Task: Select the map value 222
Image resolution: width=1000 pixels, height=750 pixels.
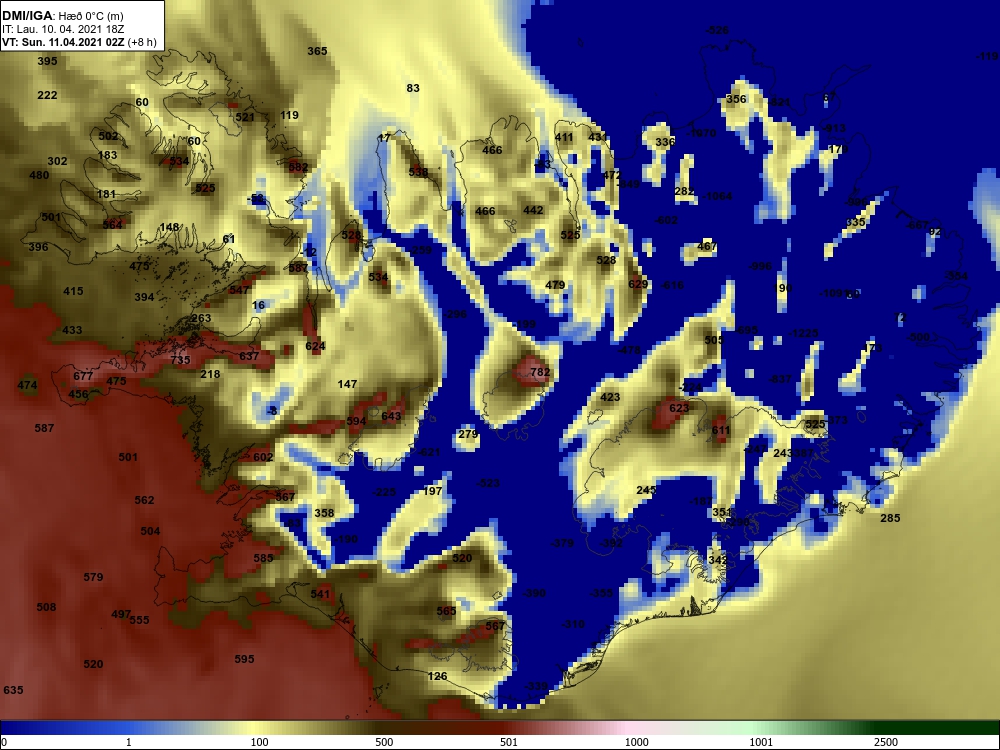Action: (47, 95)
